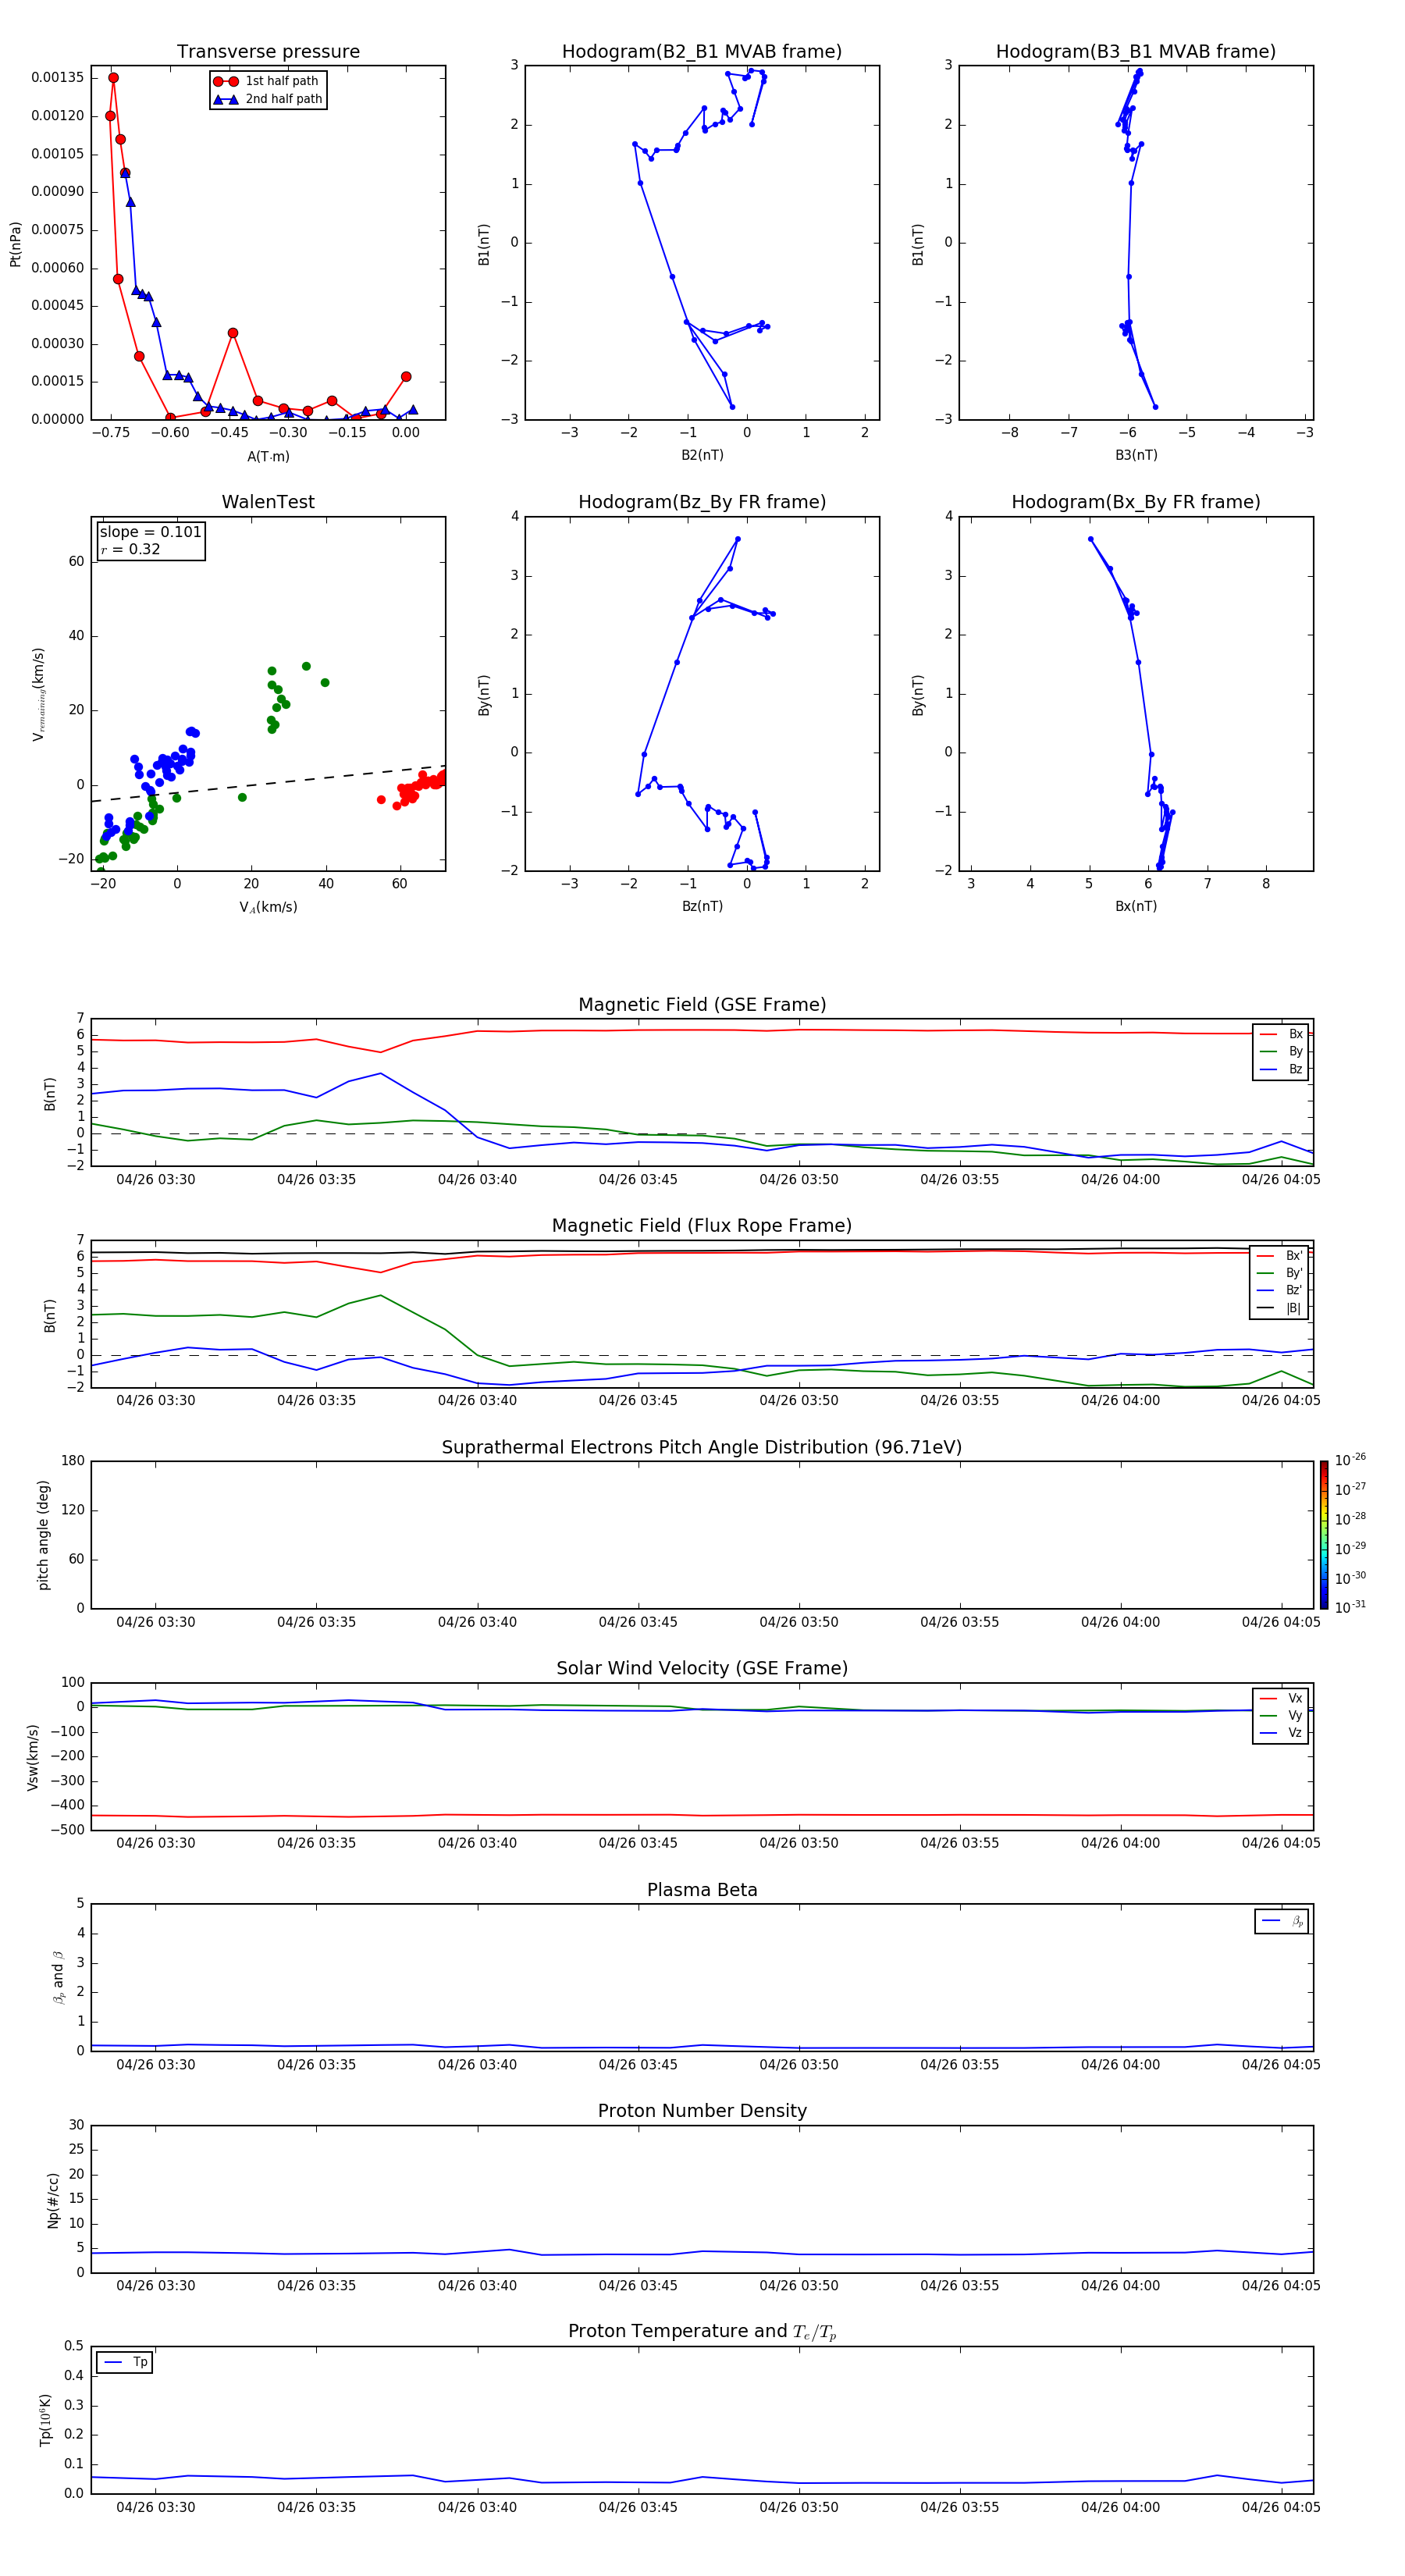Viewport: 1405px width, 2576px height.
Task: Click the "Hodogram(Bx_By FR frame)" title
Action: click(x=1136, y=502)
